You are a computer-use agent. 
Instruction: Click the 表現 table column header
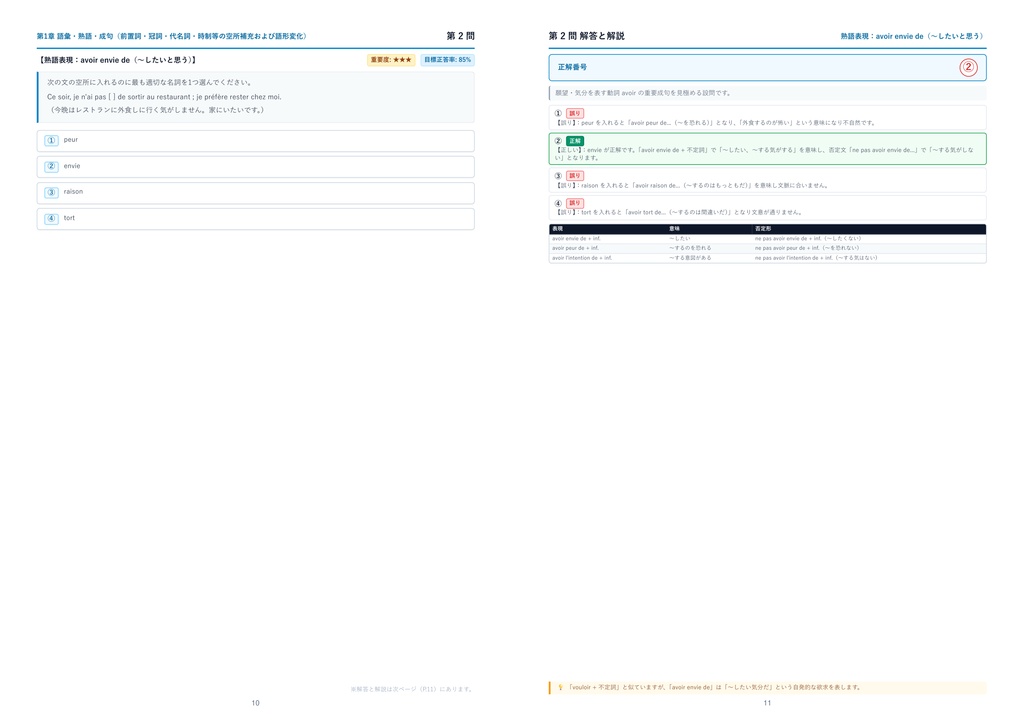click(557, 229)
